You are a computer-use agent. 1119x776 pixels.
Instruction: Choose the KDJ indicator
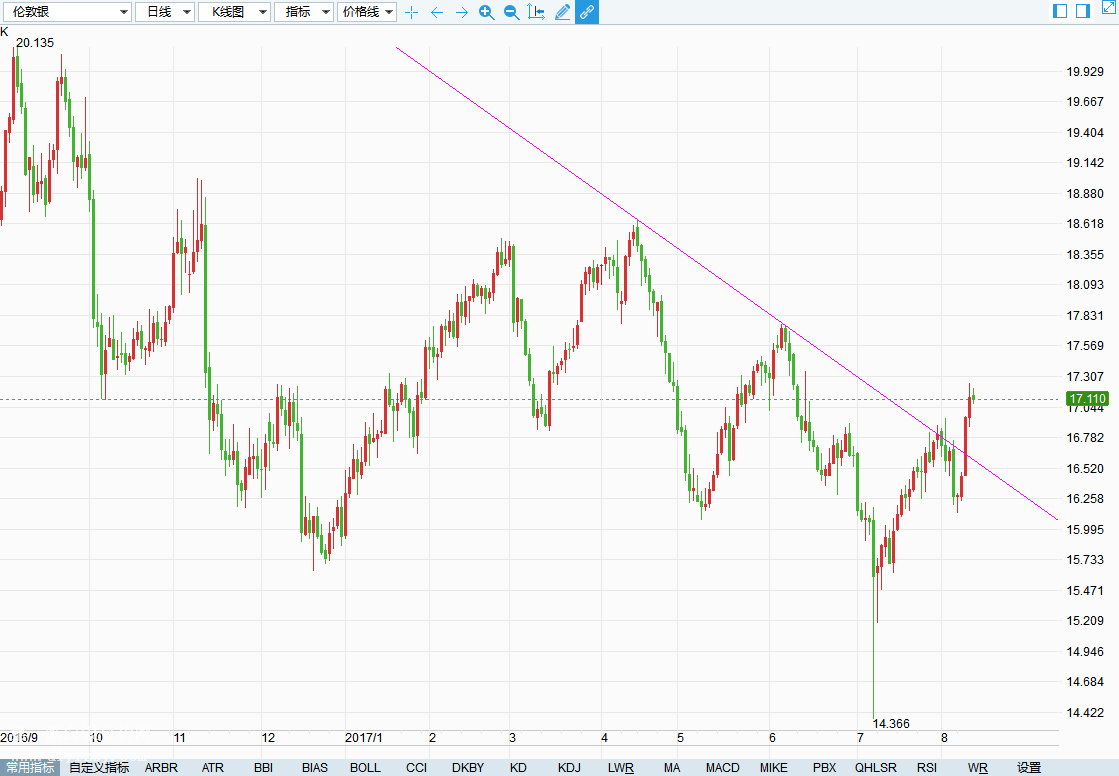tap(569, 768)
